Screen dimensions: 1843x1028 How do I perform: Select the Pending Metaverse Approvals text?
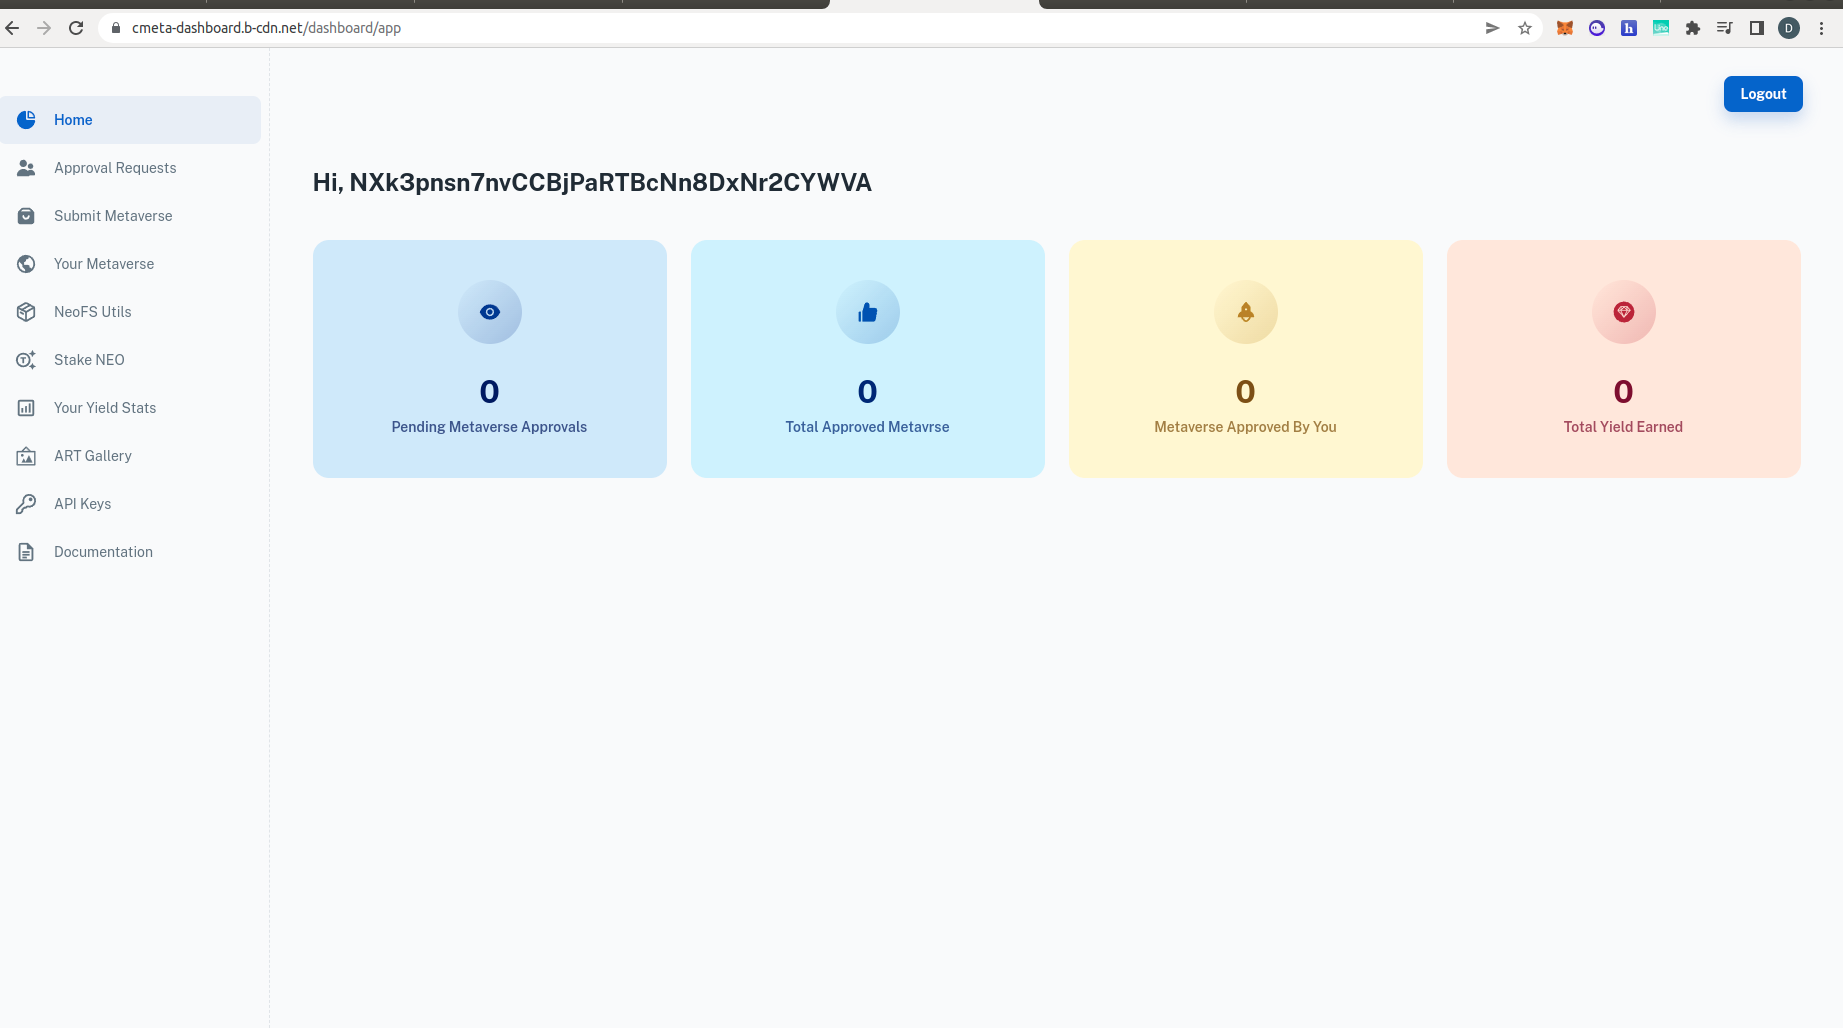click(490, 427)
